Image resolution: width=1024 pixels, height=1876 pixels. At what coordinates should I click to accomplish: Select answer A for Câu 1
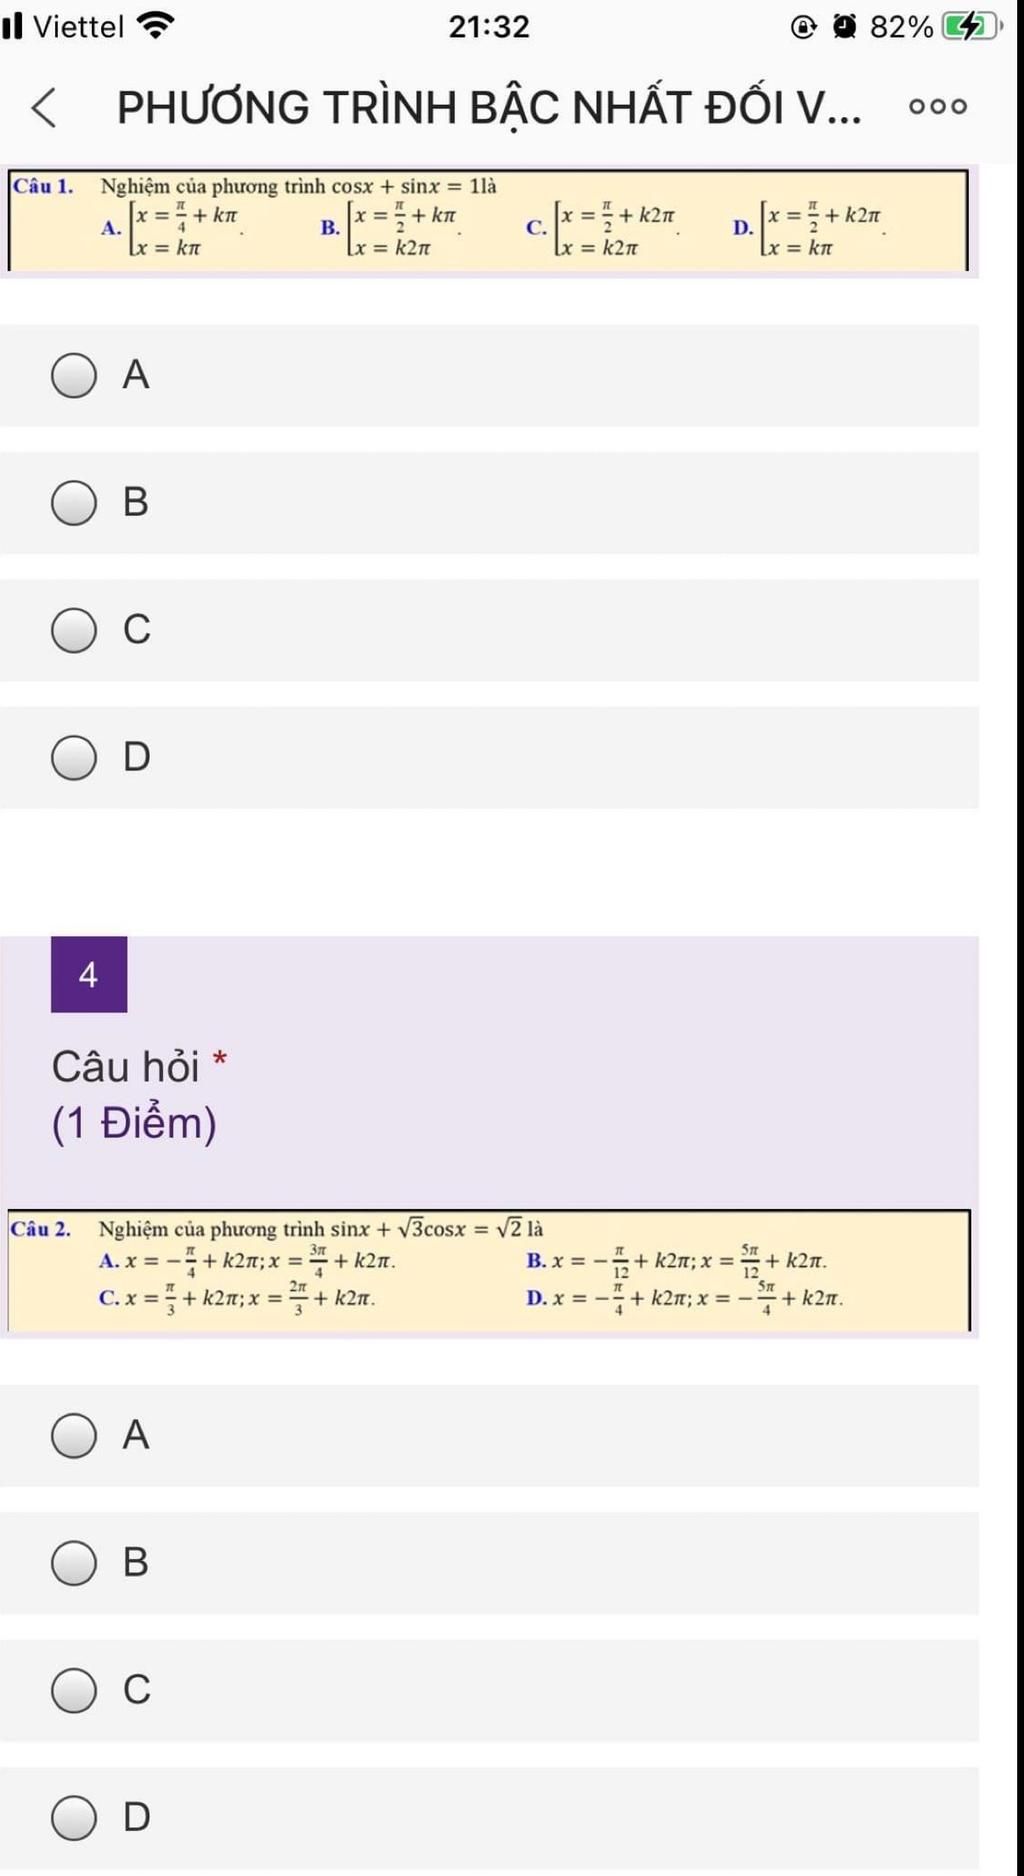[74, 376]
